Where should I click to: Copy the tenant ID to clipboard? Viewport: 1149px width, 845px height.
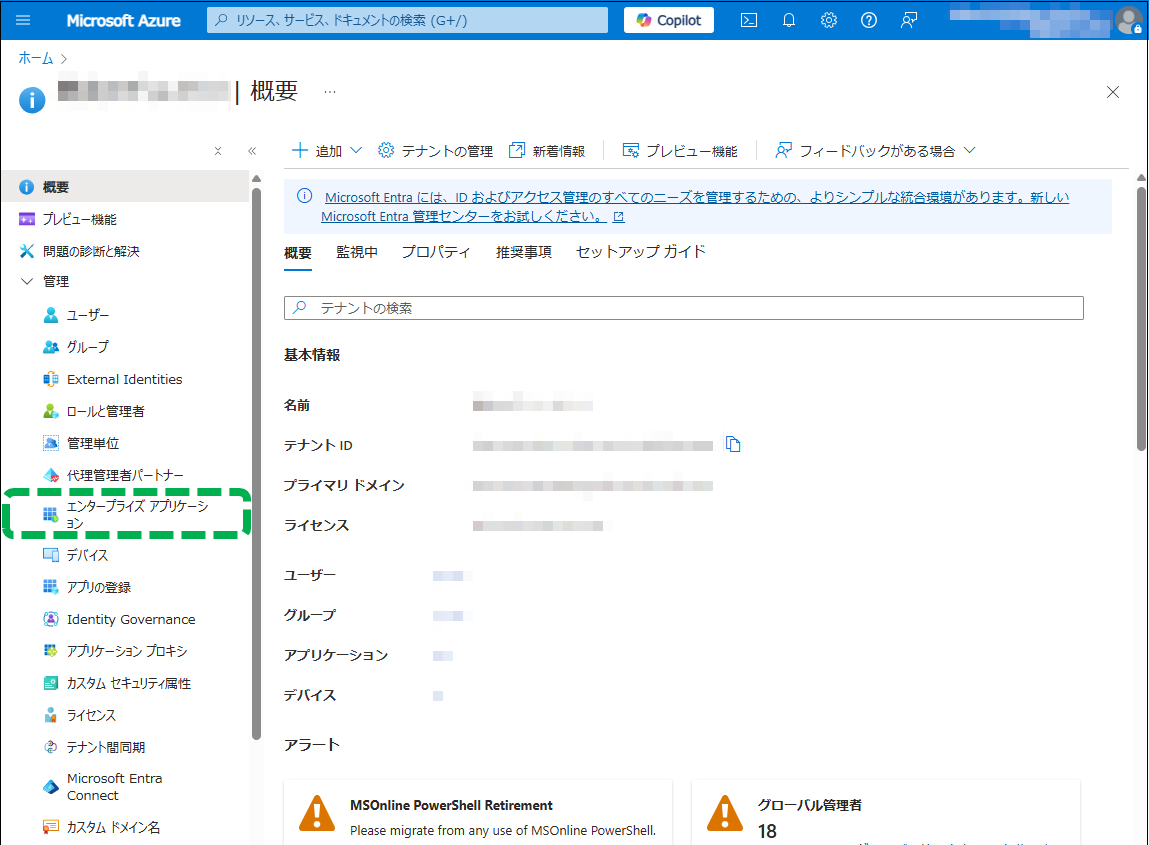click(733, 444)
